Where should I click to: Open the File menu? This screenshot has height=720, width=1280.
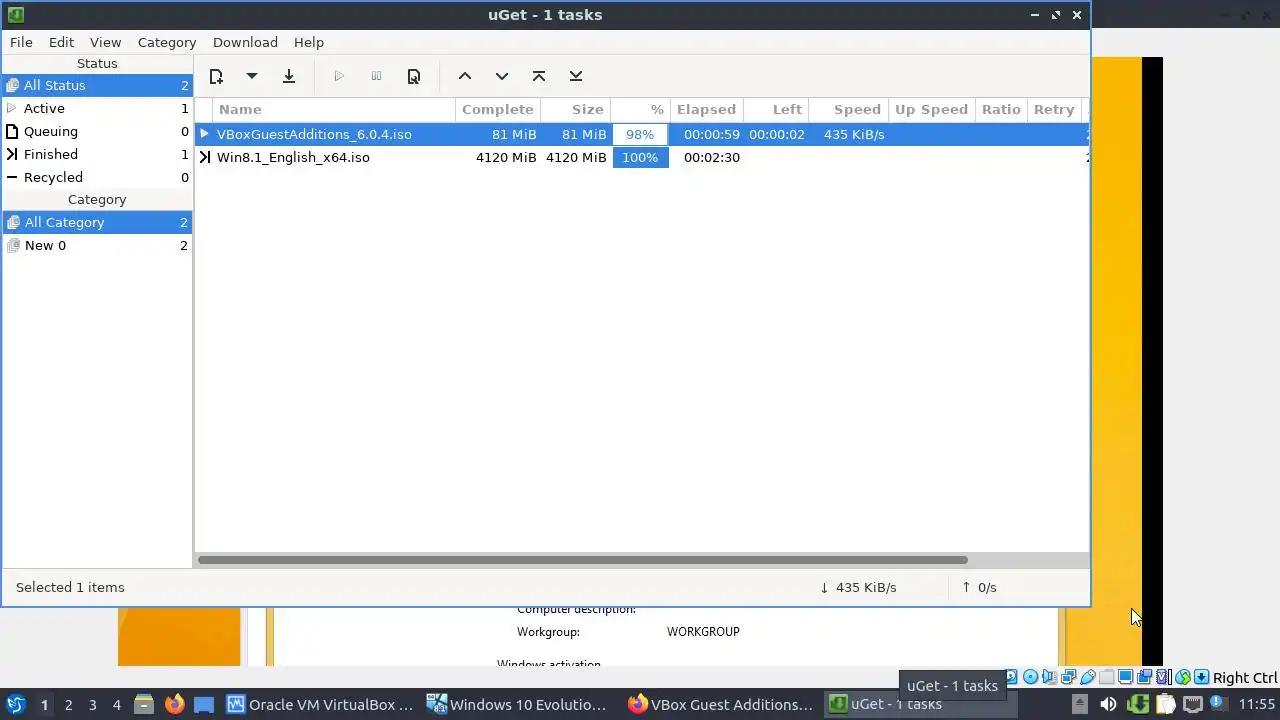point(21,42)
